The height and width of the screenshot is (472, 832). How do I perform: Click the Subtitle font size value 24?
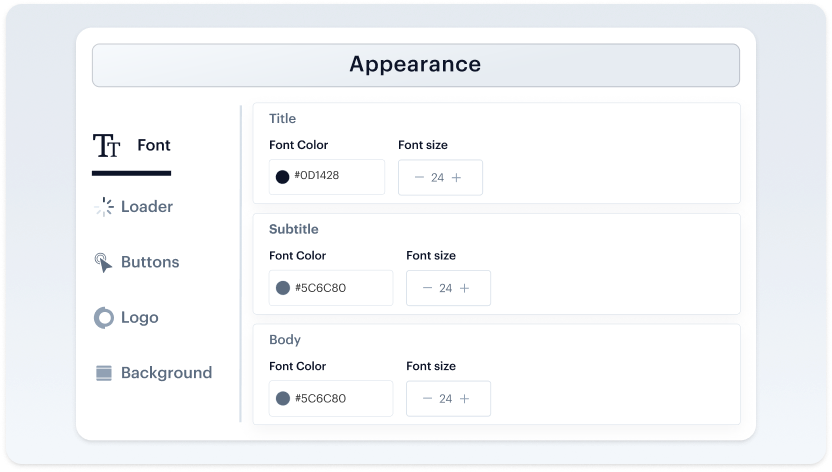tap(446, 288)
